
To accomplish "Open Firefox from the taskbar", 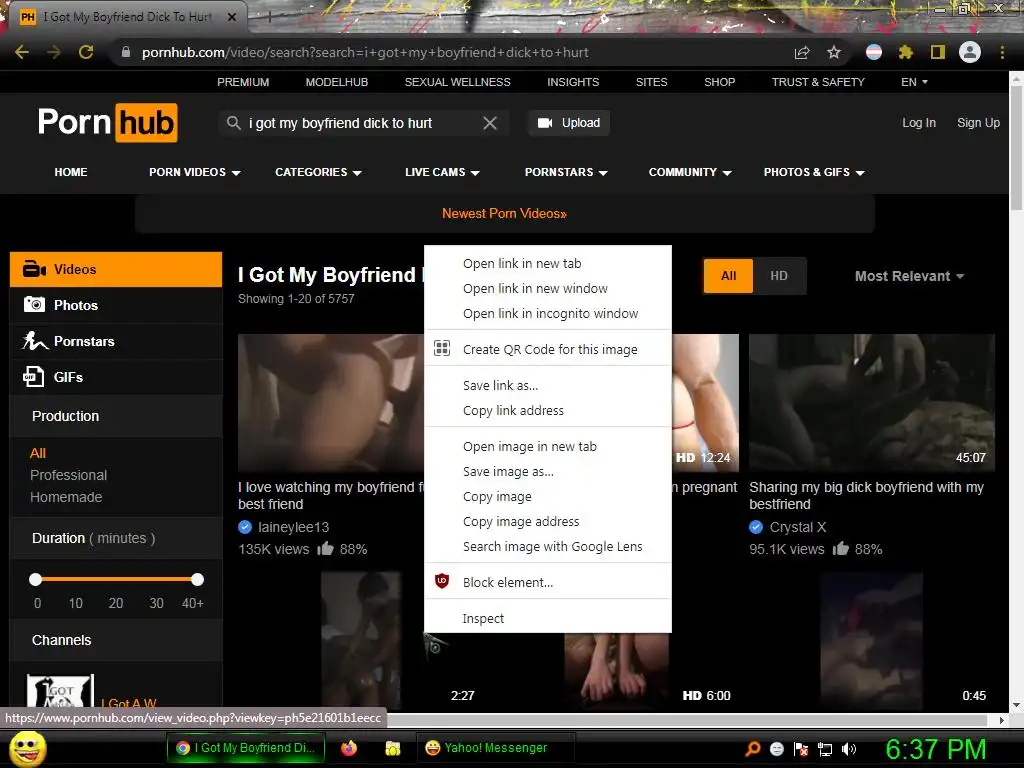I will pos(349,748).
